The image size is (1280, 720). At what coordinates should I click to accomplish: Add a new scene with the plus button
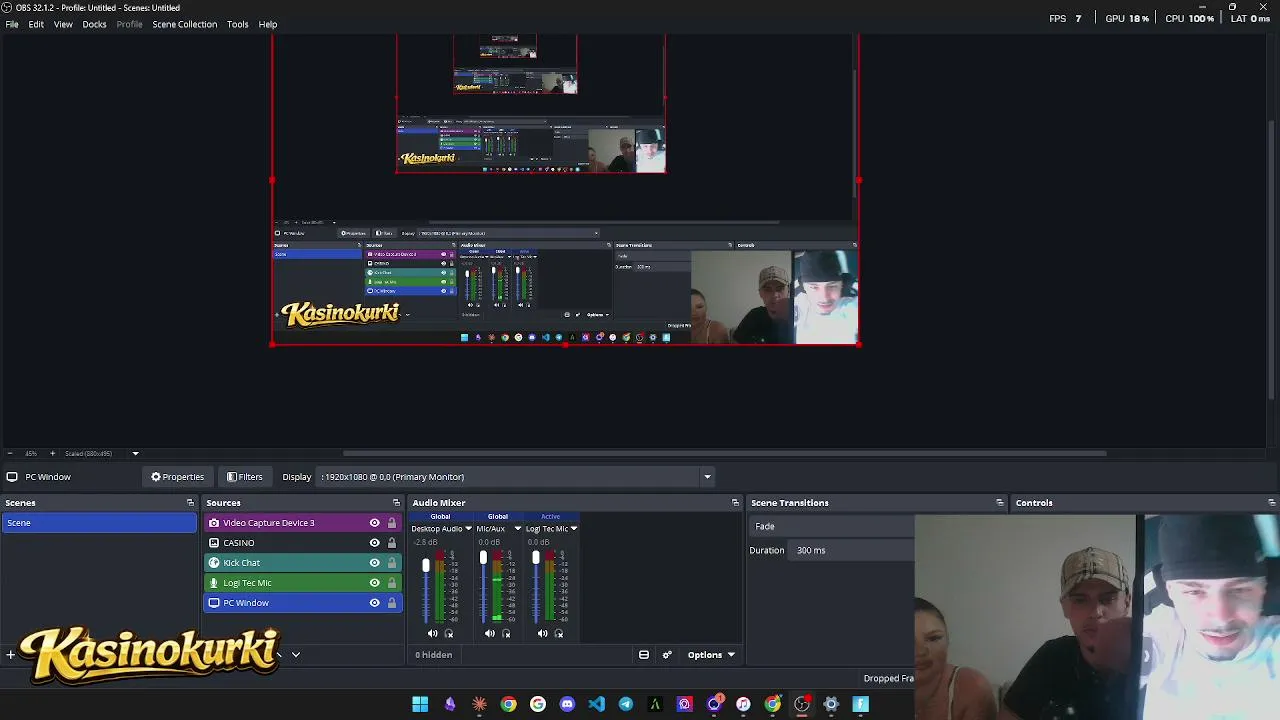(x=10, y=655)
